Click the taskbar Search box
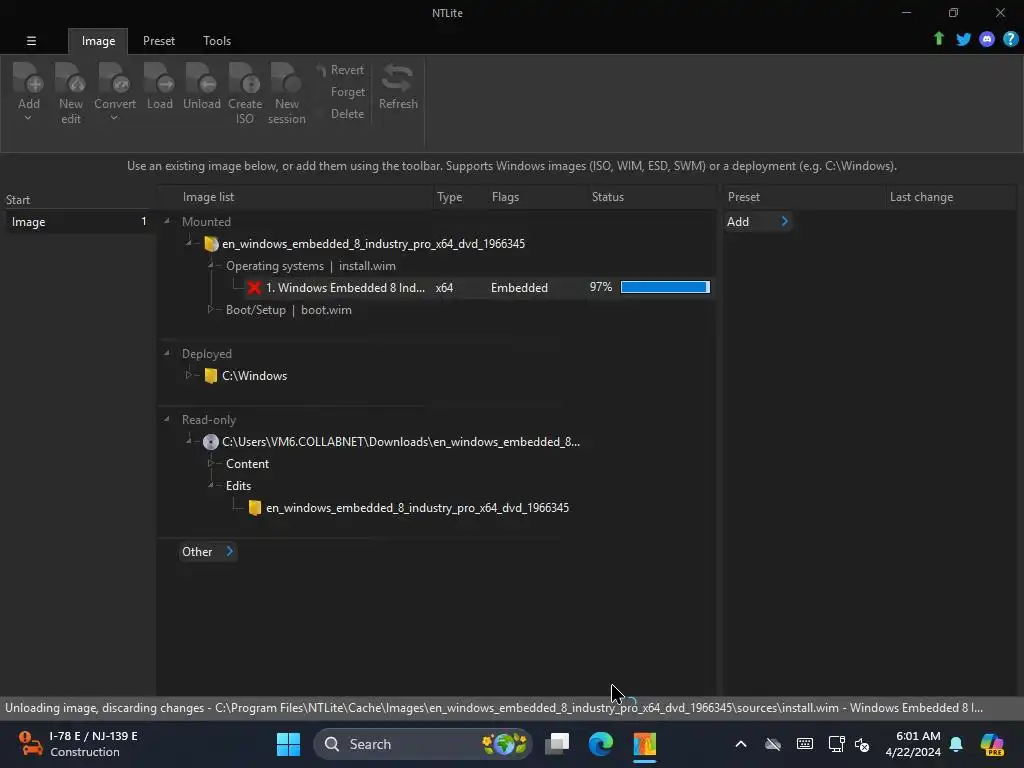The width and height of the screenshot is (1024, 768). (423, 744)
